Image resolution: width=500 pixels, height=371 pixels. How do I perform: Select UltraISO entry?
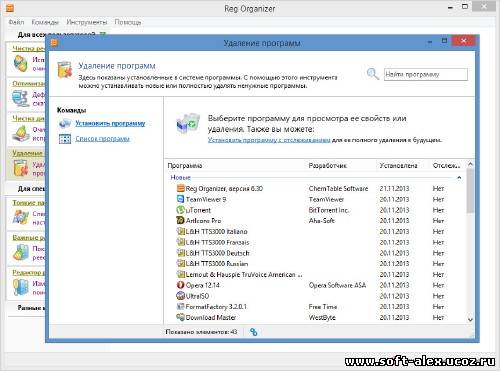point(197,296)
